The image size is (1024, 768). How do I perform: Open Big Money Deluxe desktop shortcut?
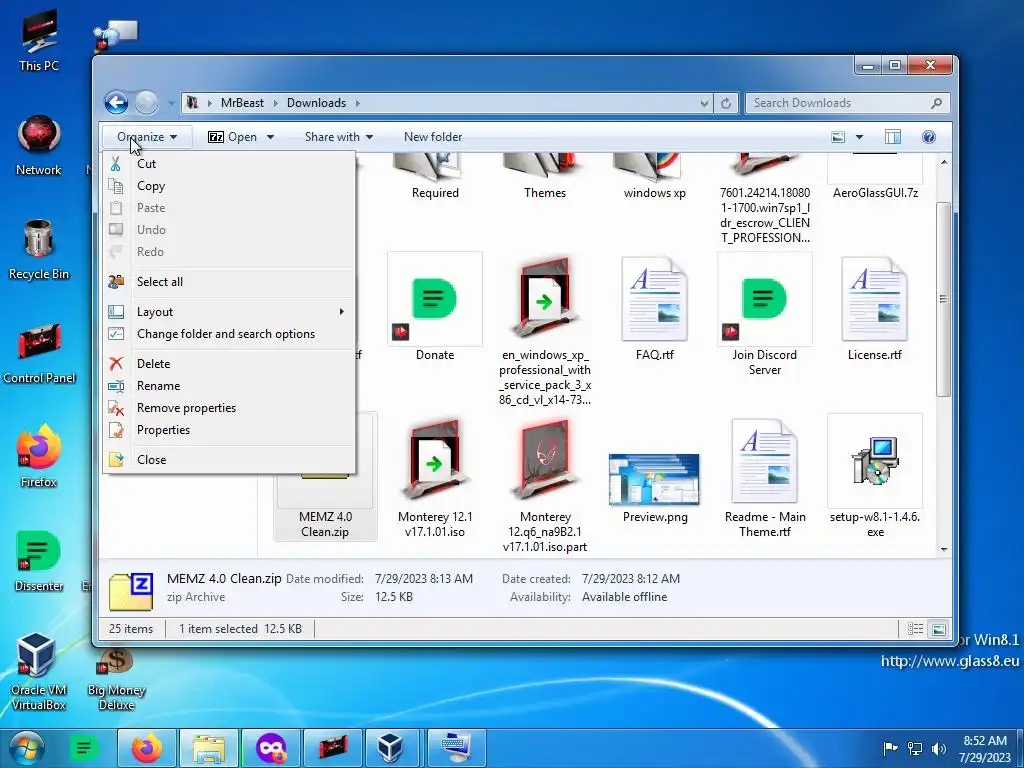pyautogui.click(x=116, y=679)
